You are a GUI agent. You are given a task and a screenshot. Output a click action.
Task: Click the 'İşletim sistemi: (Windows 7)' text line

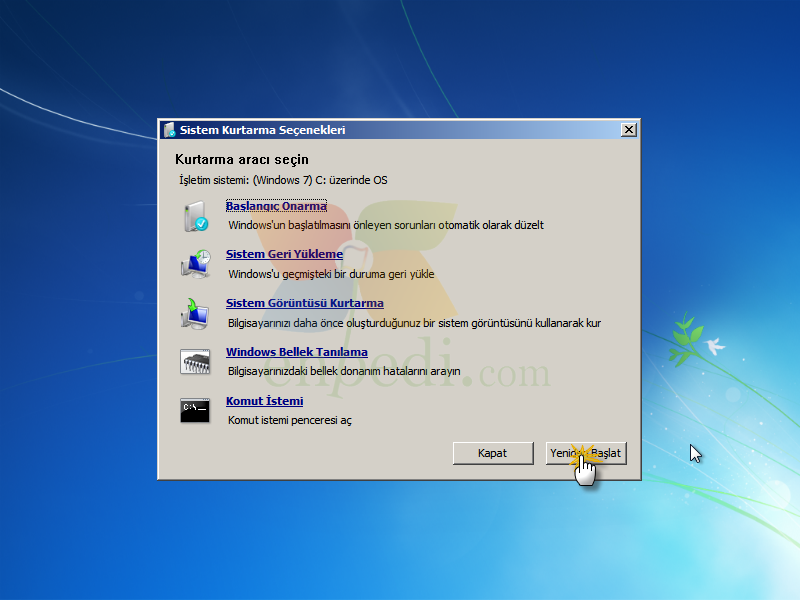coord(283,180)
